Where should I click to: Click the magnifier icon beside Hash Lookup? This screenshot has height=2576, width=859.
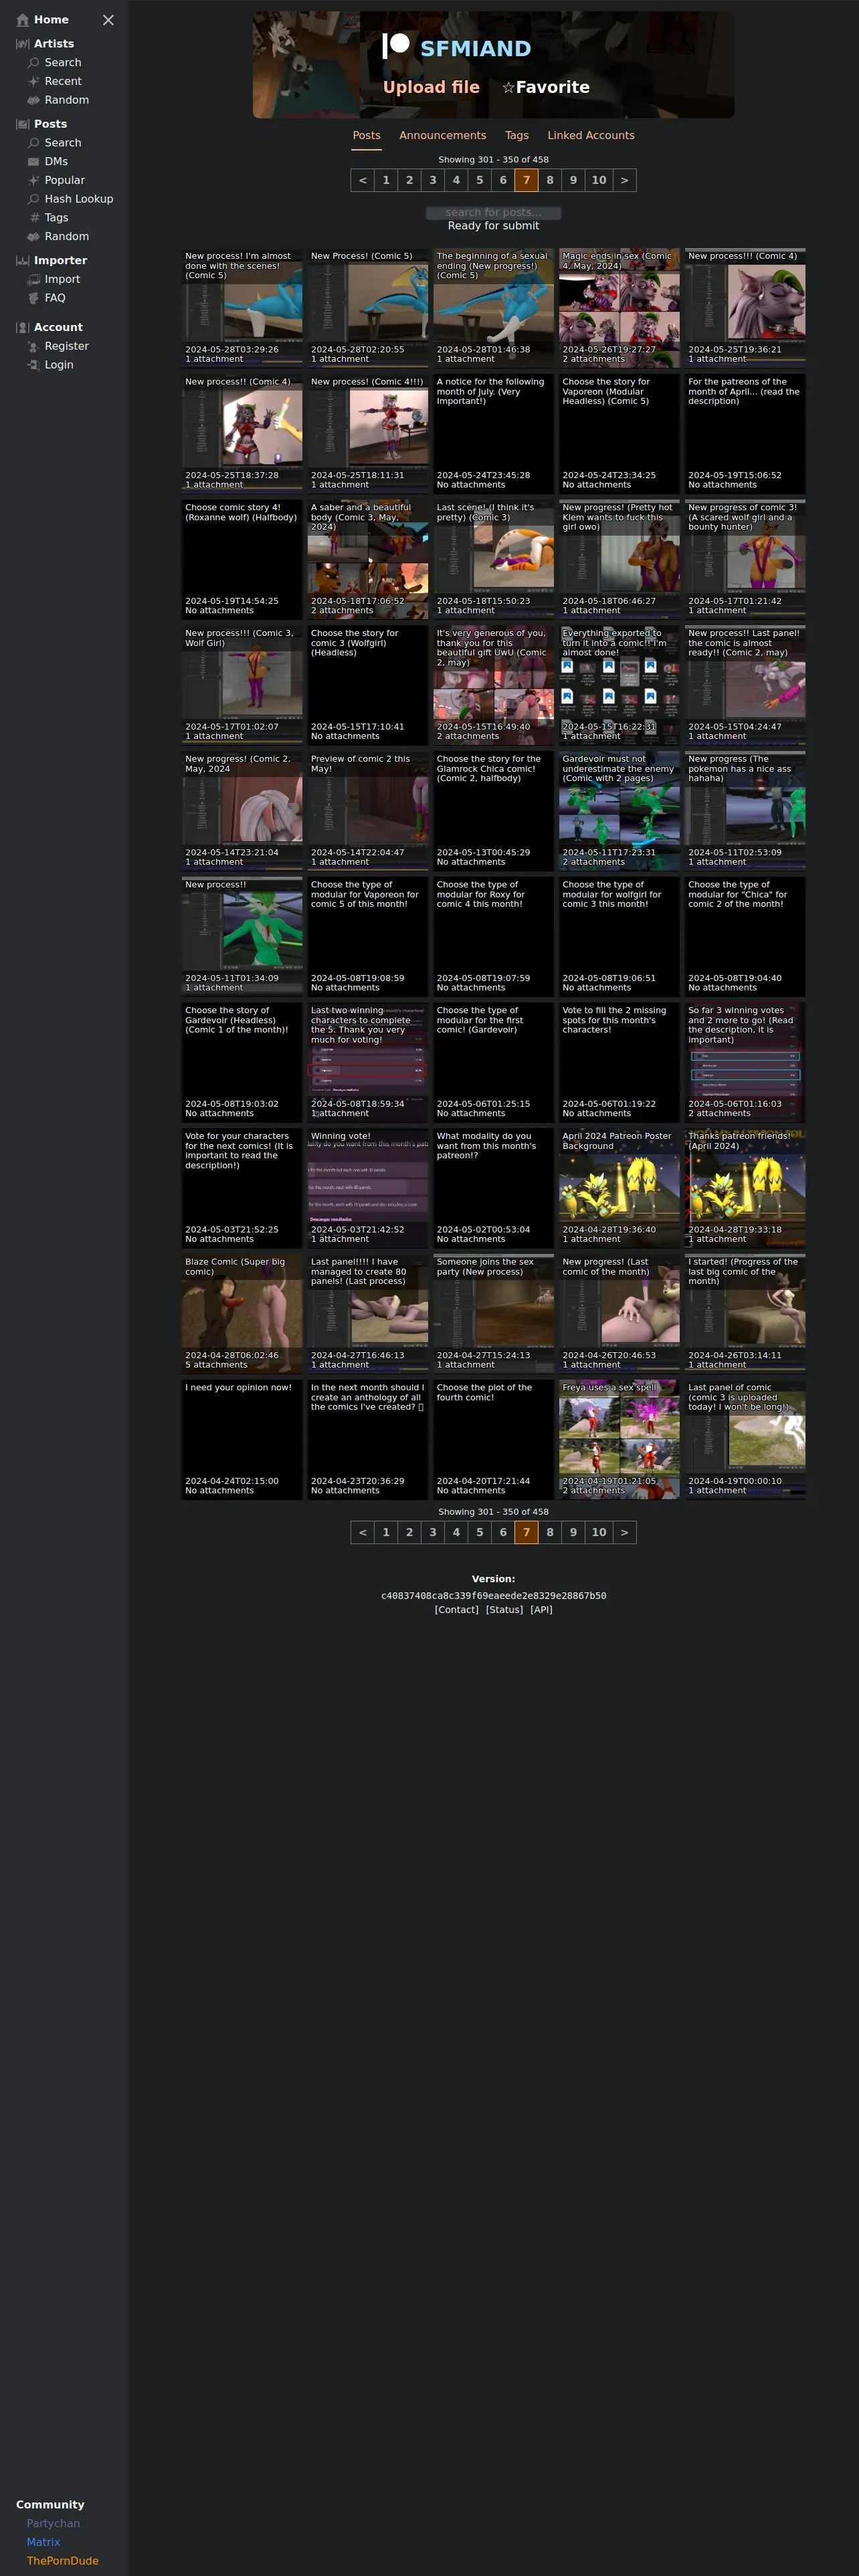[34, 199]
